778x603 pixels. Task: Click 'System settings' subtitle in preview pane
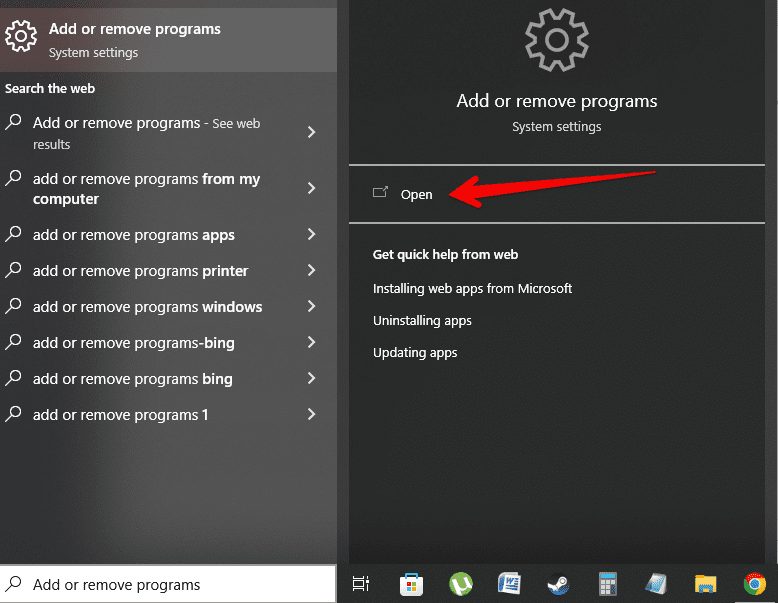point(557,127)
